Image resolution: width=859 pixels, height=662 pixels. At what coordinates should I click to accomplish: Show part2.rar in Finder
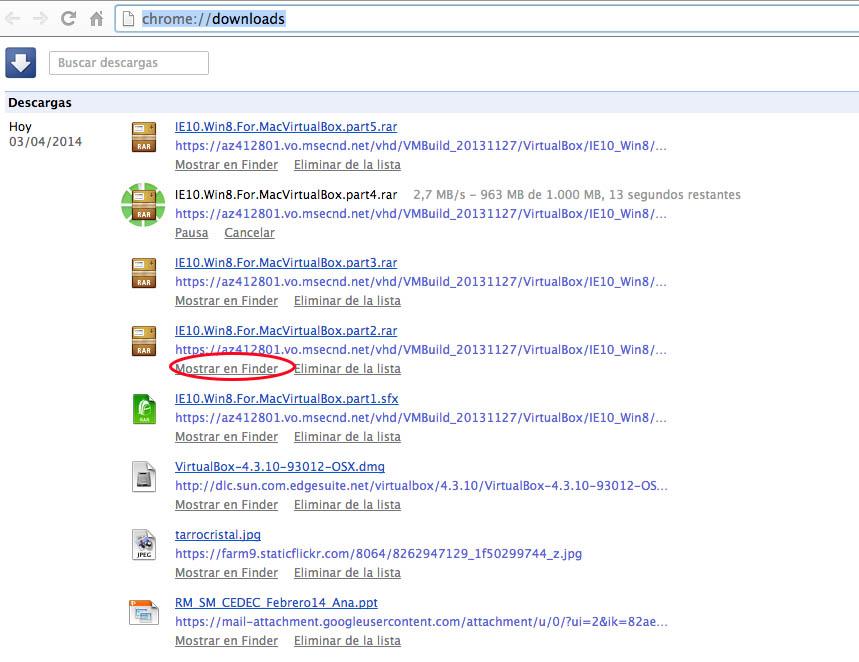[226, 369]
